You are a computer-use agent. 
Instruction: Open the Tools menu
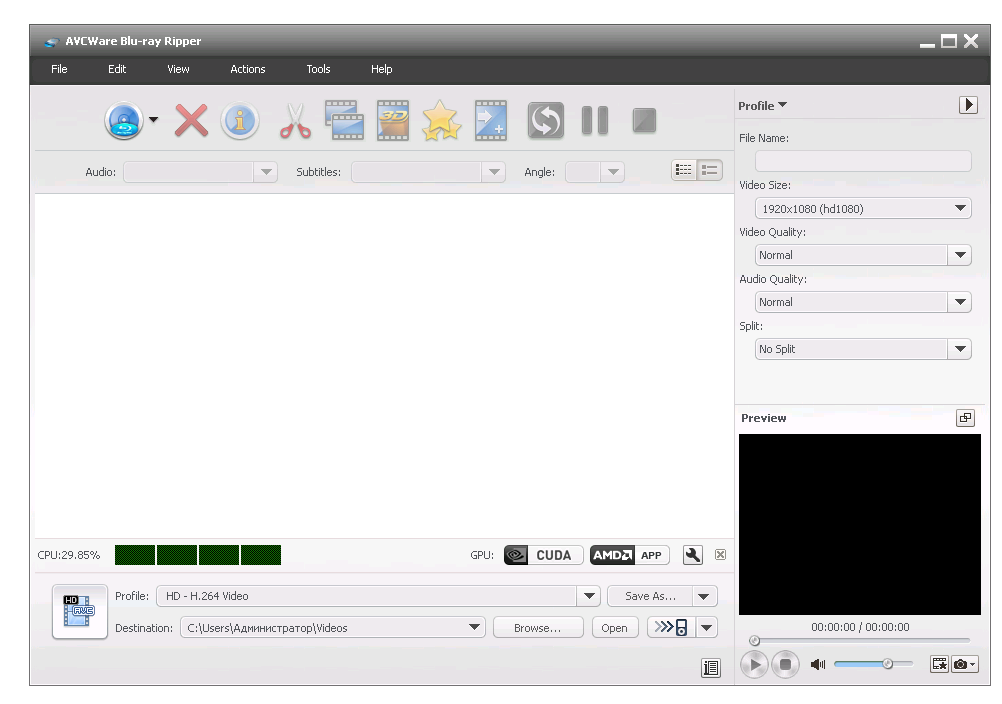pyautogui.click(x=318, y=69)
